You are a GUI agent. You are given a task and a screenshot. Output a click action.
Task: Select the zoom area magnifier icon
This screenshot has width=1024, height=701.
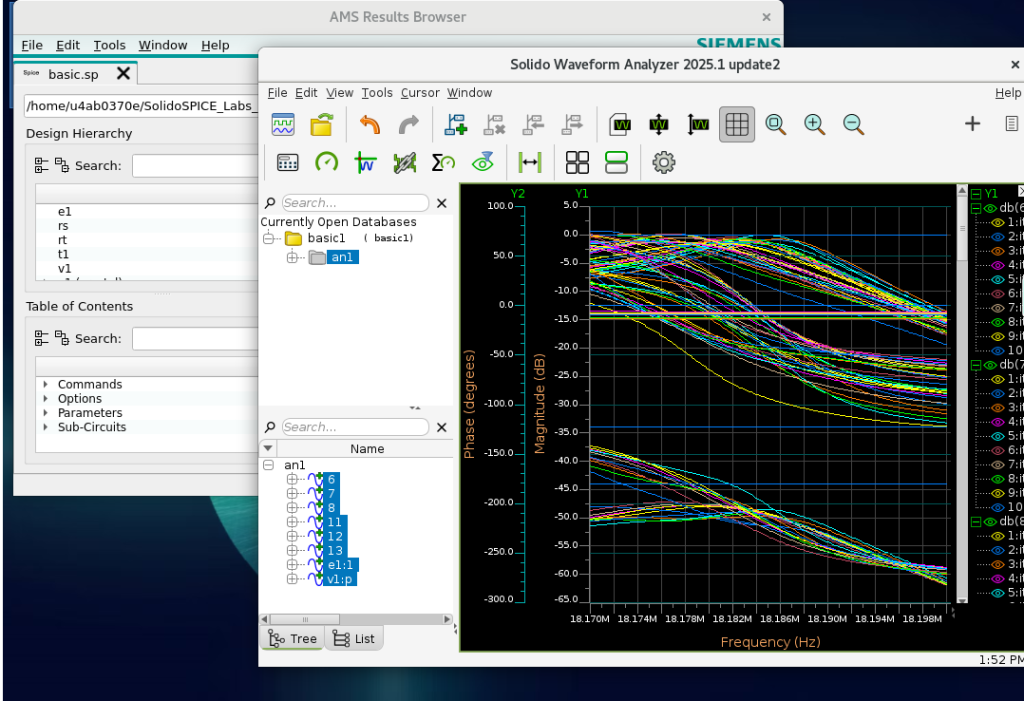click(776, 124)
